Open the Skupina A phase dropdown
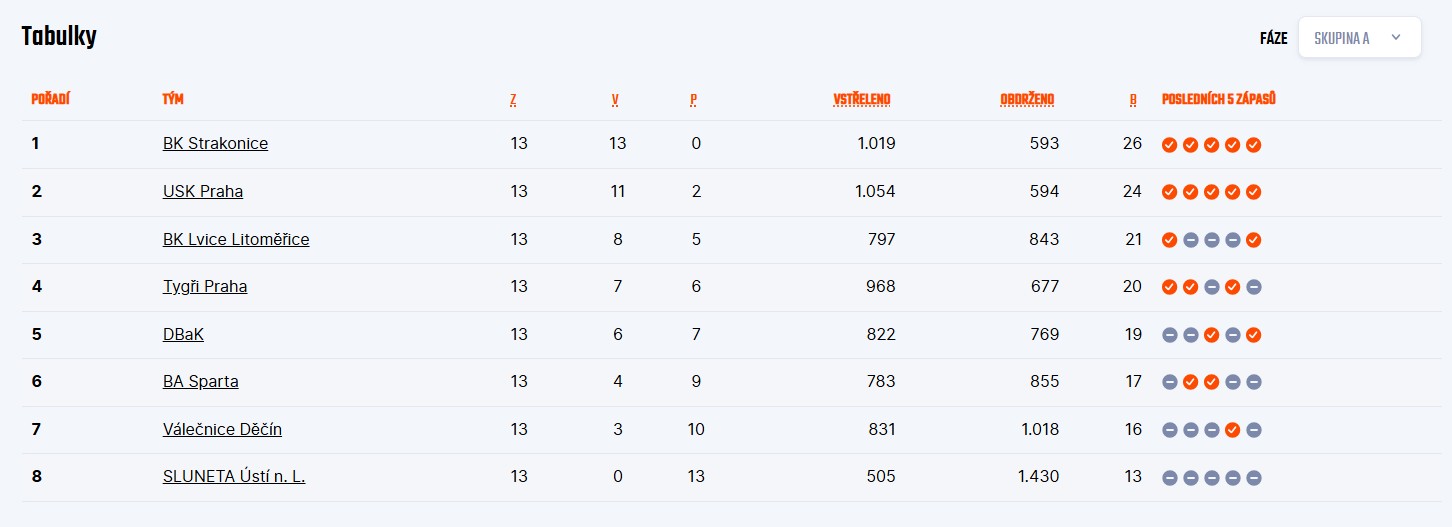The height and width of the screenshot is (527, 1452). click(1358, 38)
